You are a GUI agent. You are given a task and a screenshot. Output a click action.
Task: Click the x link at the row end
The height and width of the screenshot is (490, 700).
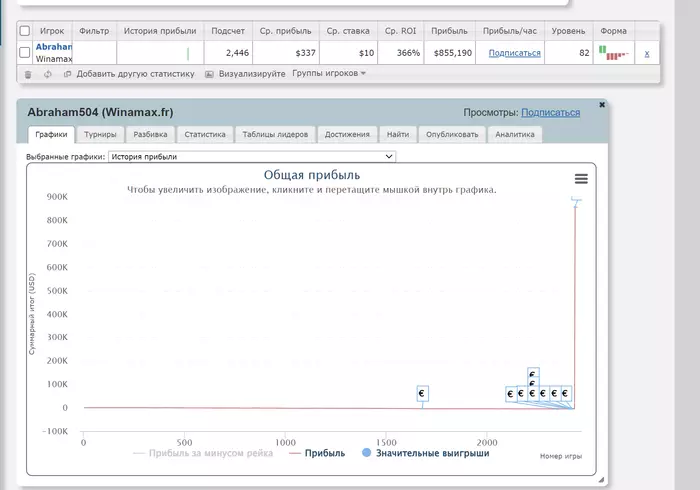coord(646,54)
